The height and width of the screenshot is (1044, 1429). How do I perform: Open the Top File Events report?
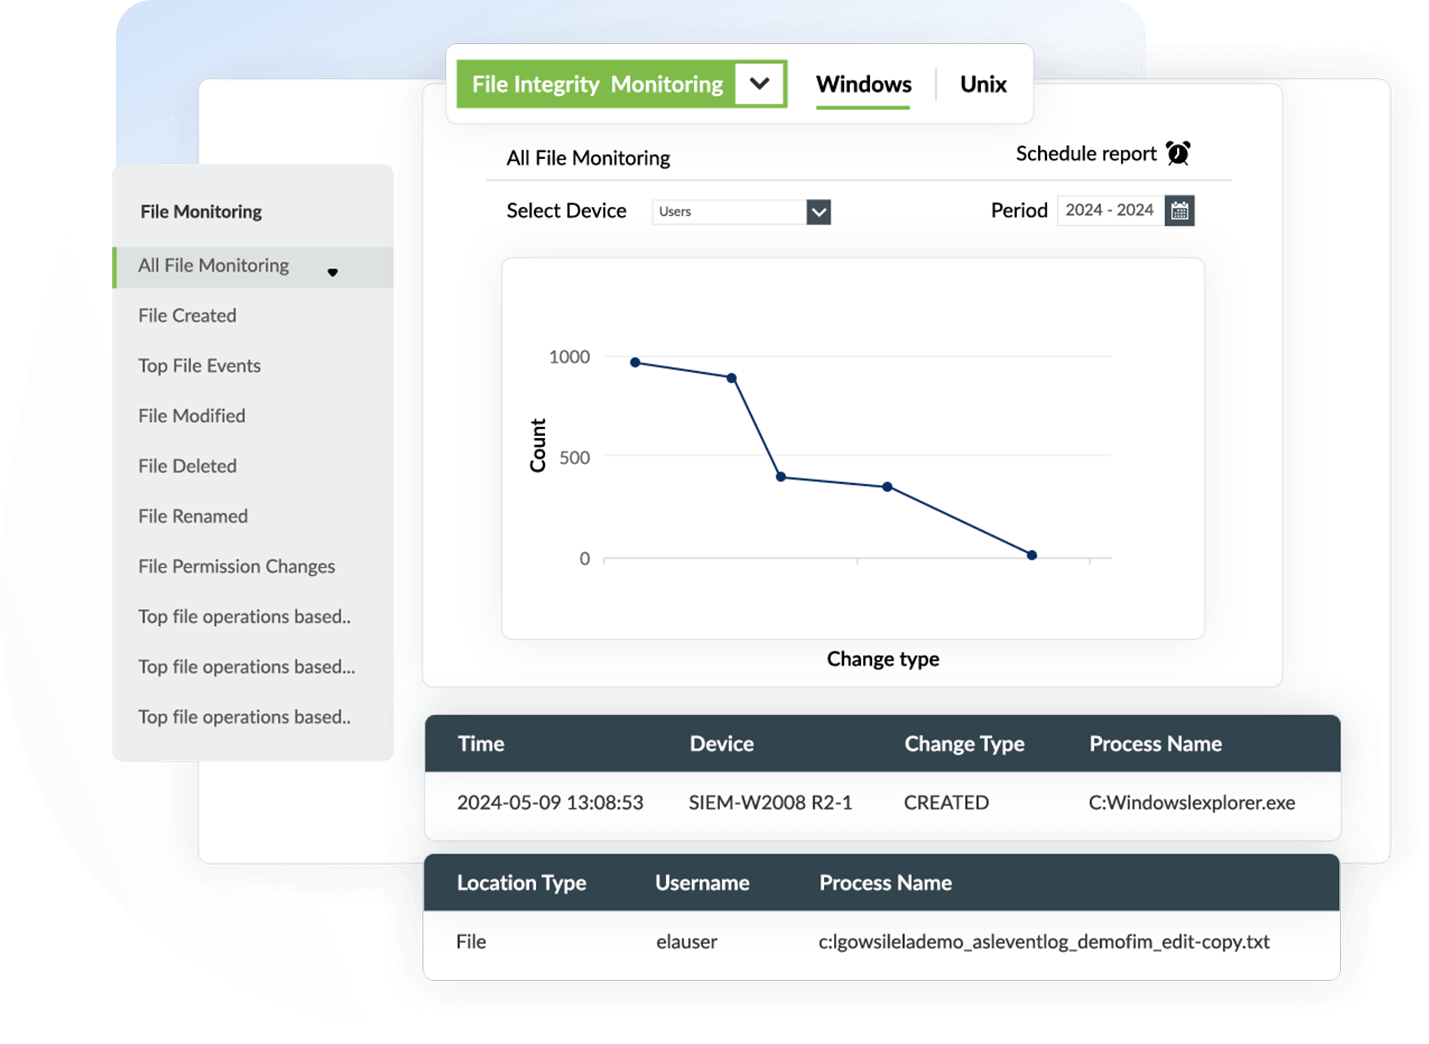tap(200, 366)
